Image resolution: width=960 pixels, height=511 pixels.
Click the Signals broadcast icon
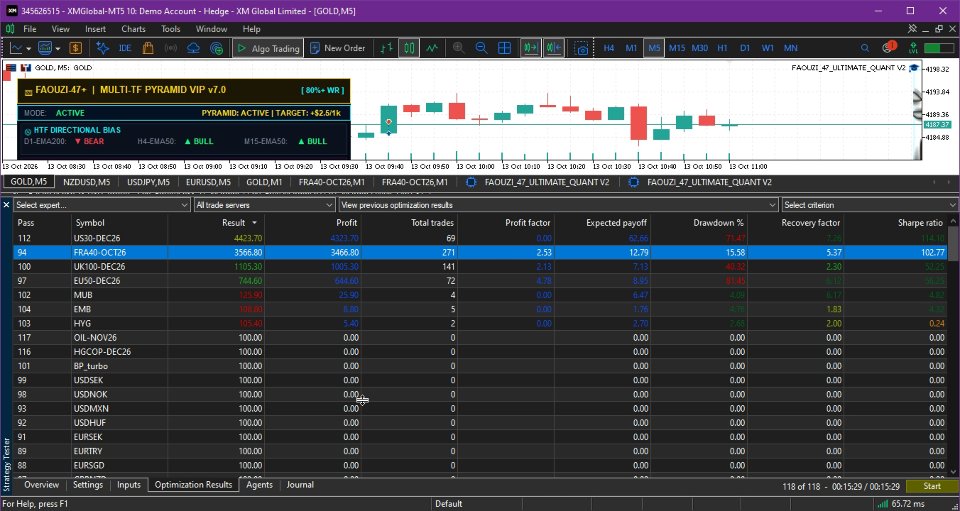pos(171,48)
